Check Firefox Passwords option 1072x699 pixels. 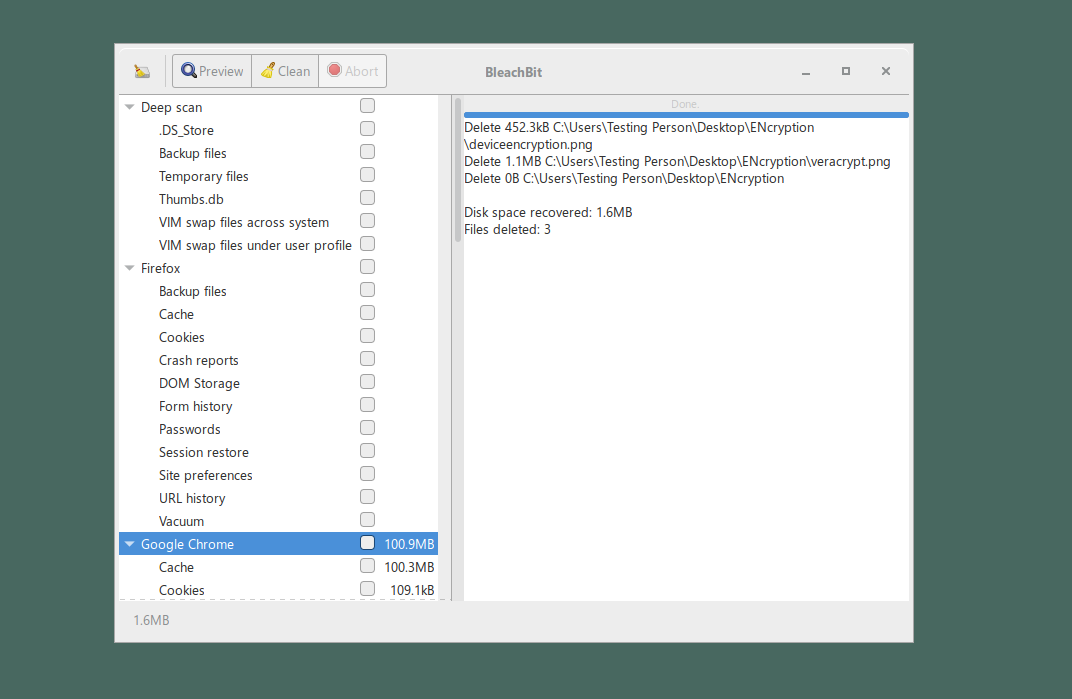coord(367,427)
